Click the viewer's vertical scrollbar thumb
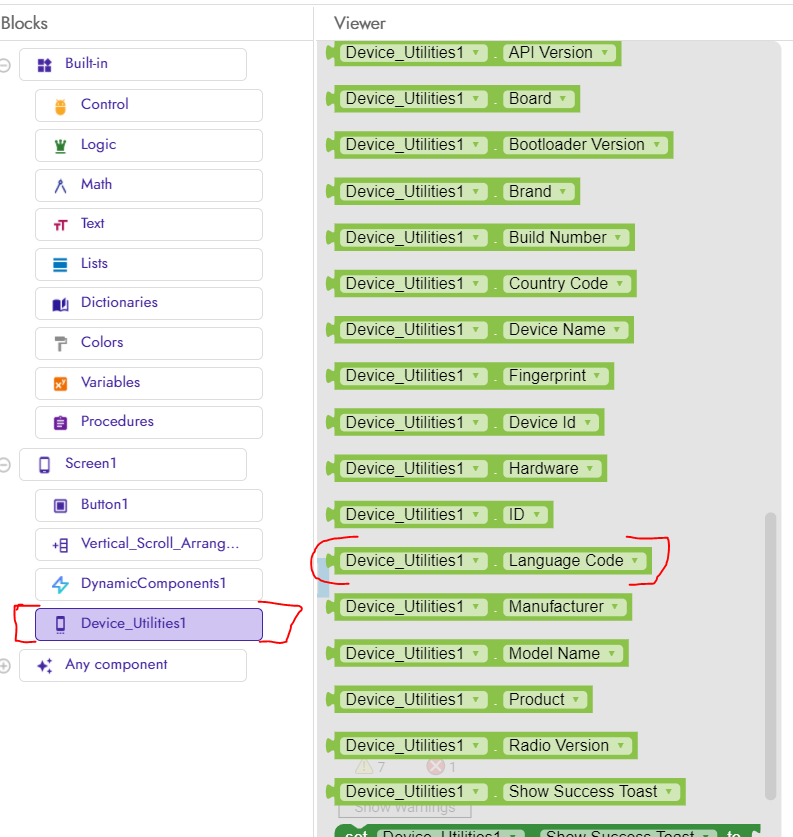Viewport: 793px width, 837px height. tap(769, 655)
